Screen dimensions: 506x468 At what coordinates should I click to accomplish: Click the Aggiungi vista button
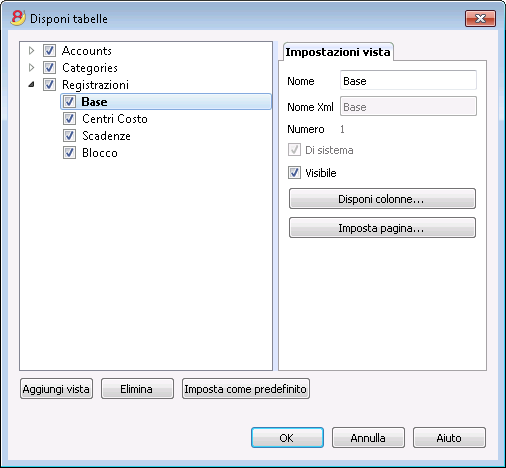tap(56, 389)
